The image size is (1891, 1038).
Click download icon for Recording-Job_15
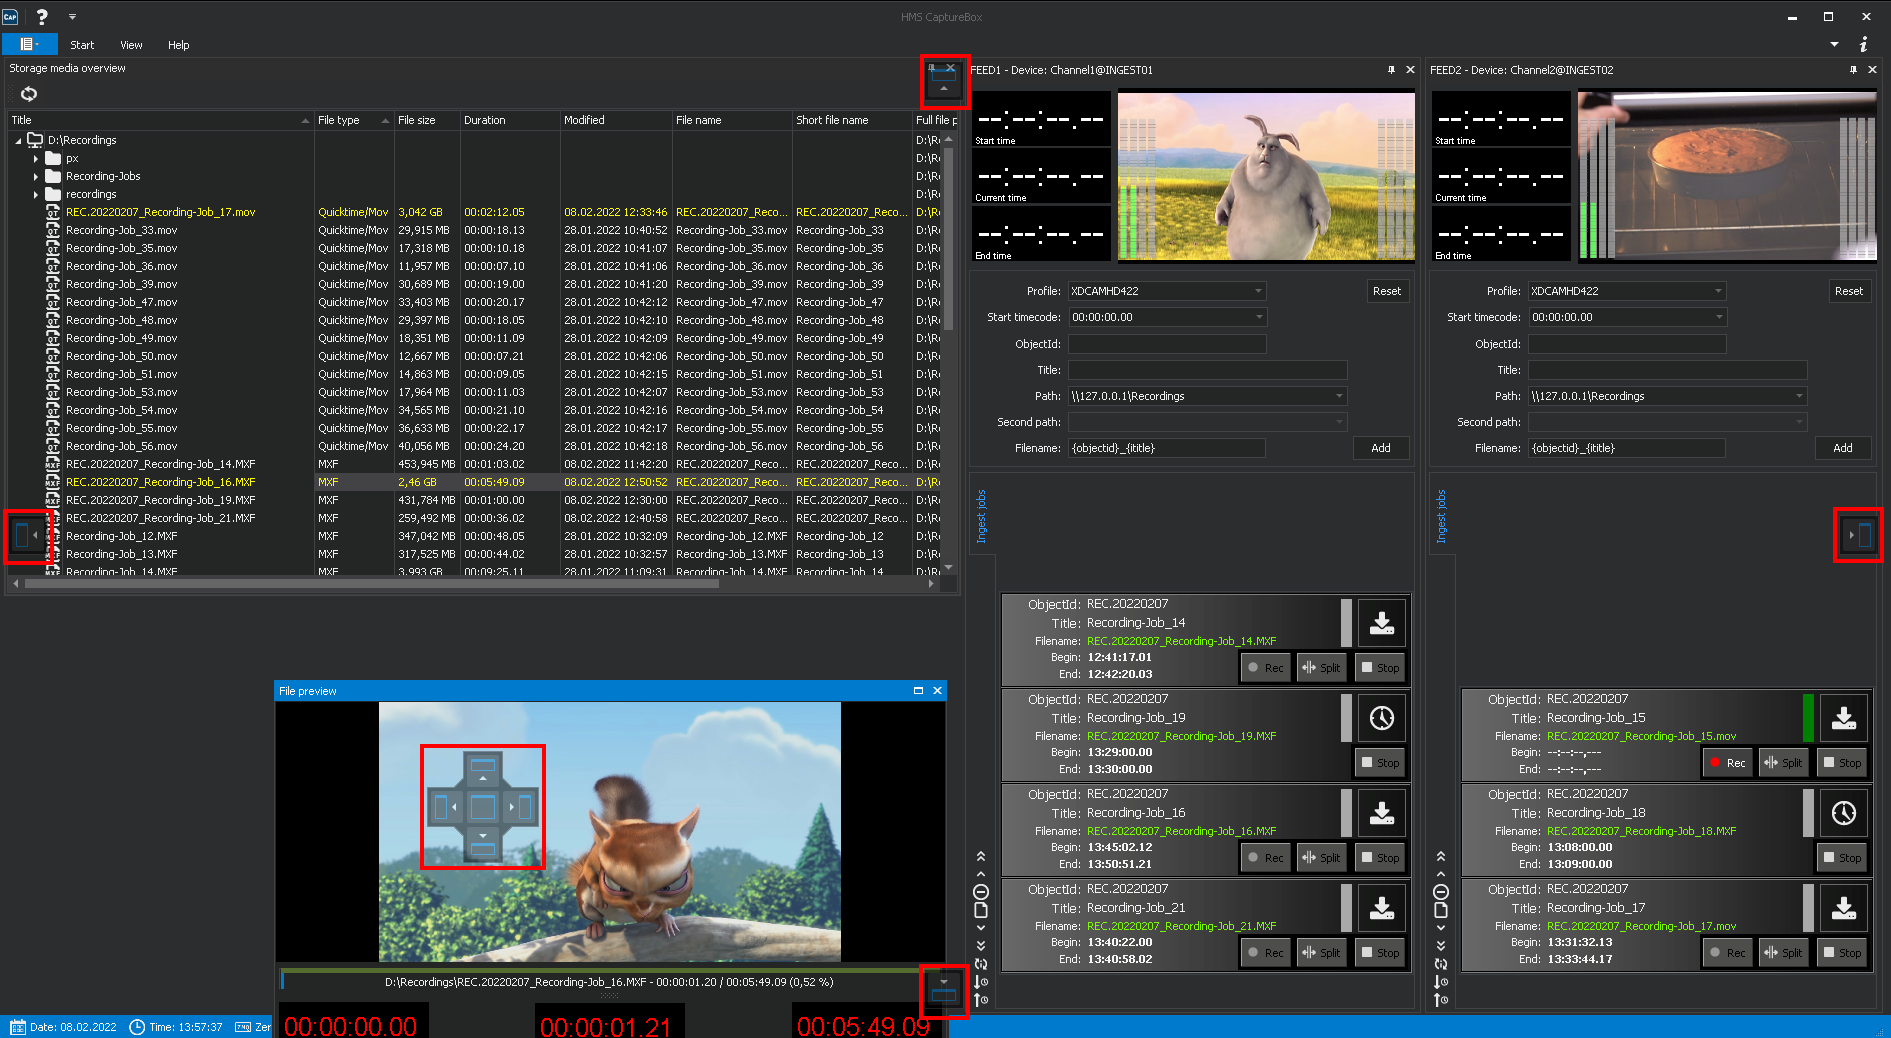[1844, 718]
